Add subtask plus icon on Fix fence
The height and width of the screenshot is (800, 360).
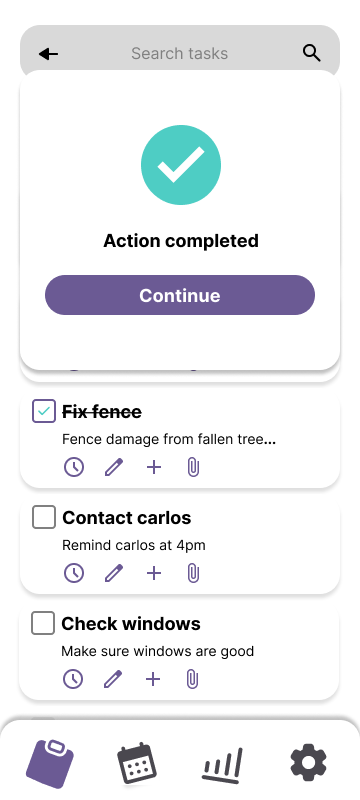(x=153, y=467)
